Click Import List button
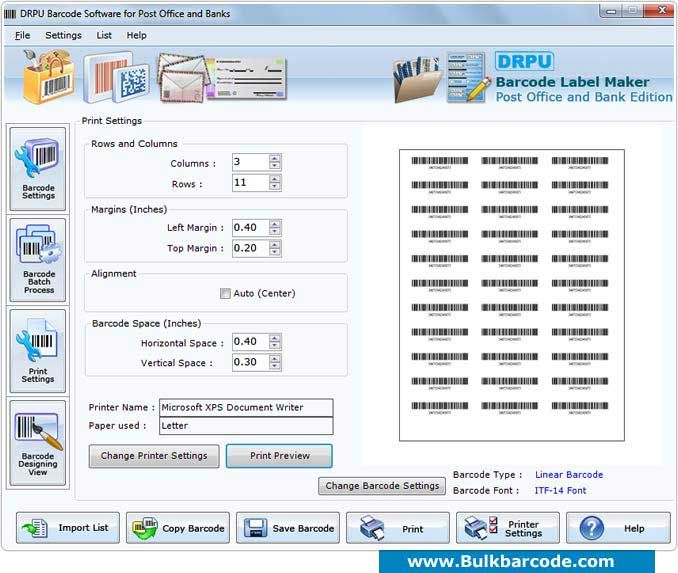The width and height of the screenshot is (678, 573). 68,528
